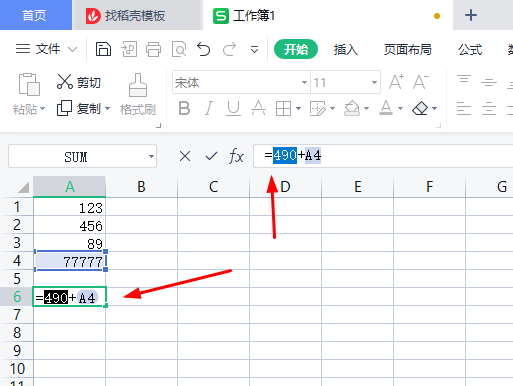513x386 pixels.
Task: Toggle Underline formatting
Action: tap(233, 108)
